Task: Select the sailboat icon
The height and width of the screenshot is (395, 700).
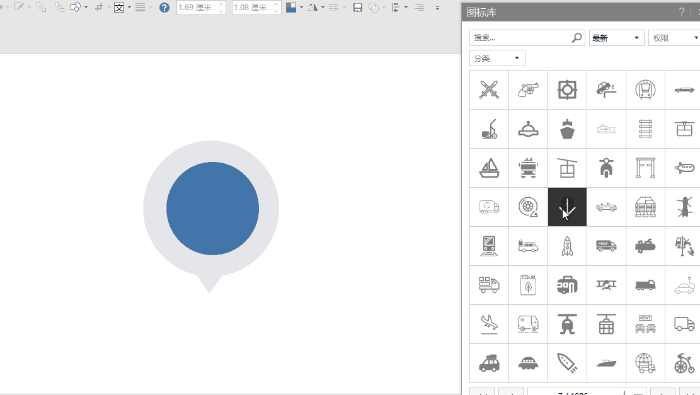Action: [489, 168]
